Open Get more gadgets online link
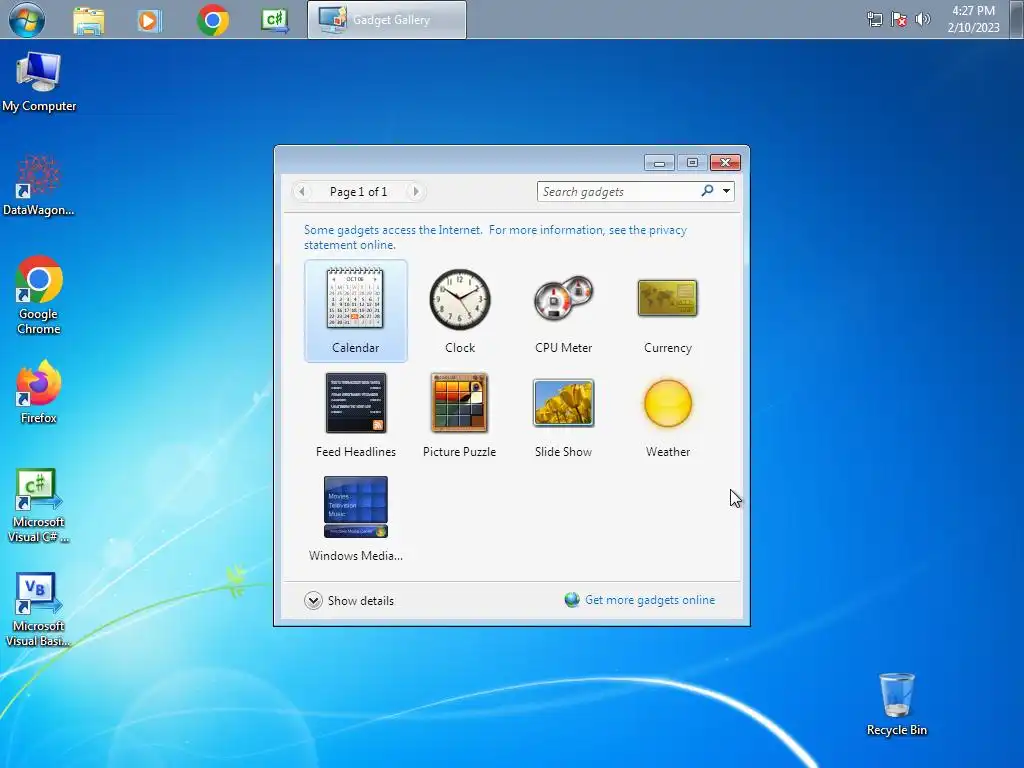The width and height of the screenshot is (1024, 768). pos(650,600)
